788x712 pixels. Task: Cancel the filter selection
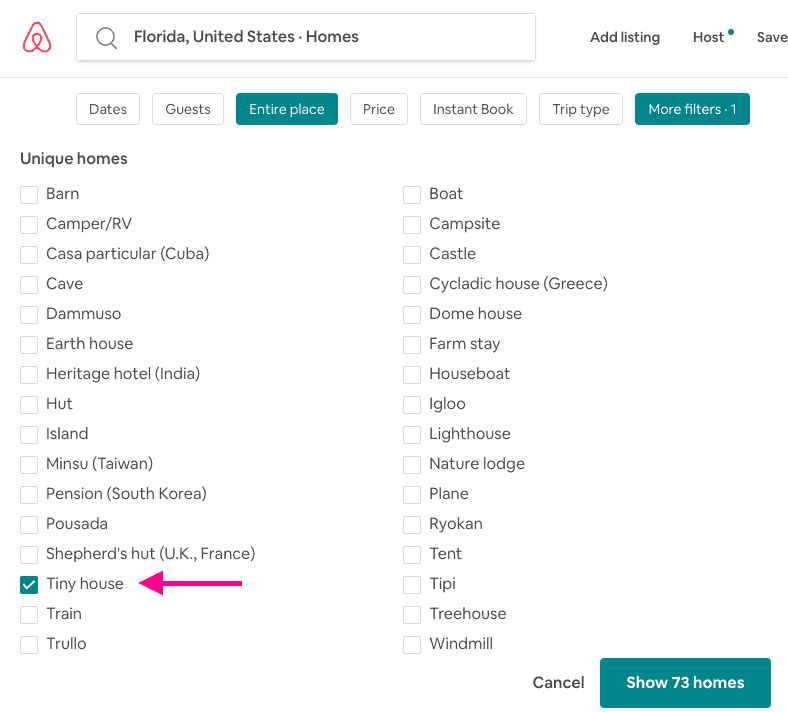point(558,683)
